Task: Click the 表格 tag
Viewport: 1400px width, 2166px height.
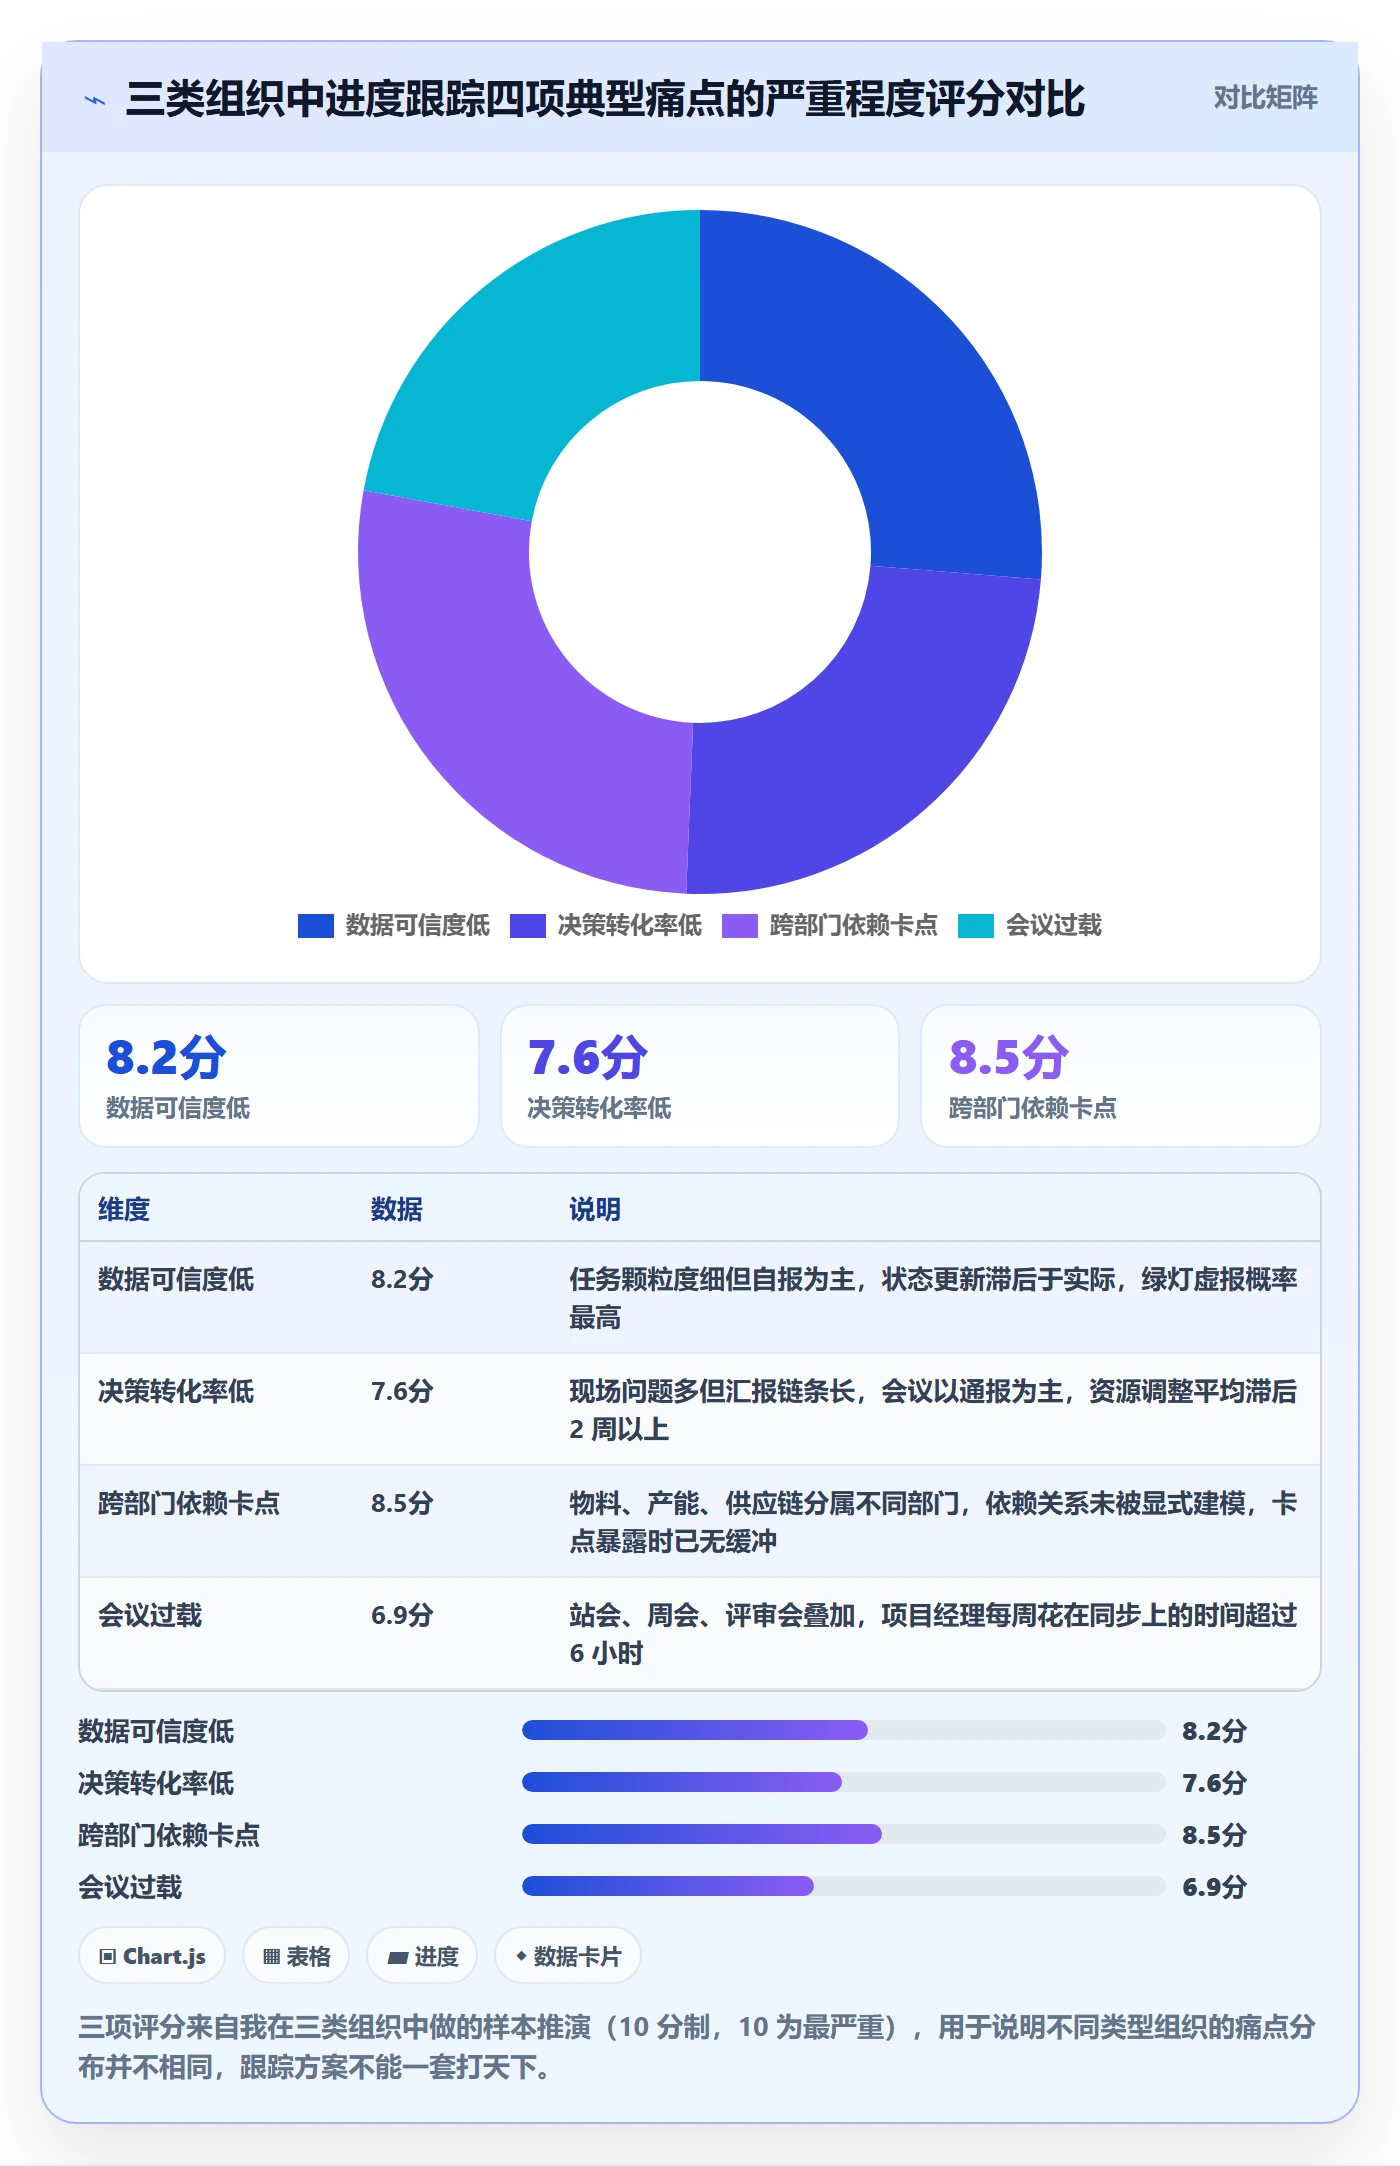Action: point(296,1956)
